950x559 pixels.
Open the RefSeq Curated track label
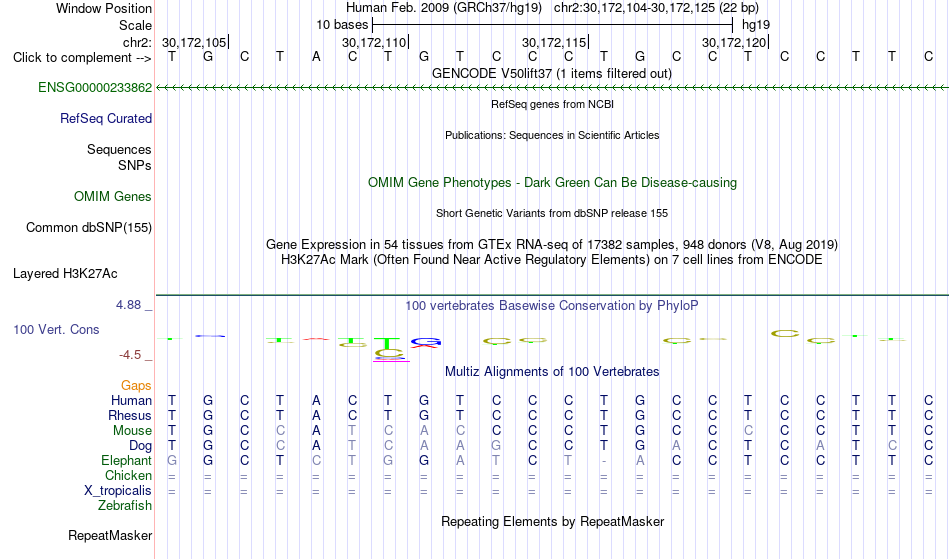pyautogui.click(x=106, y=119)
